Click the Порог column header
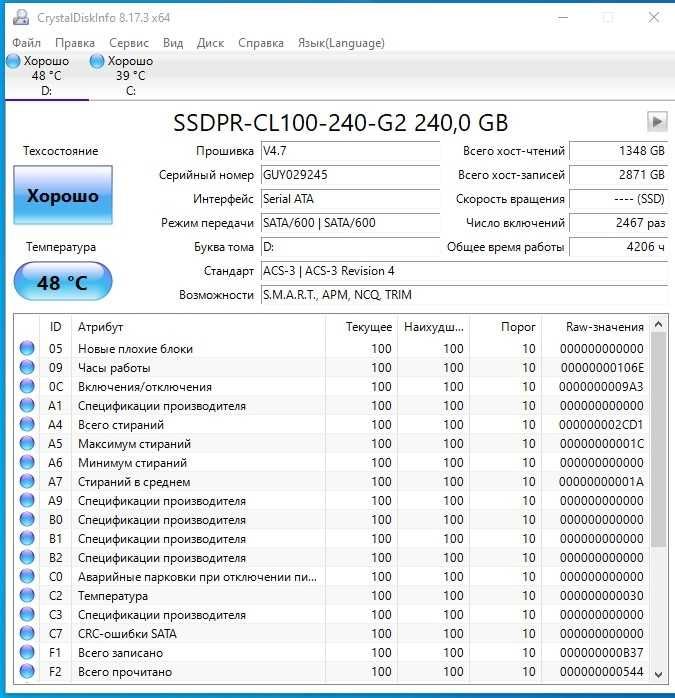Screen dimensions: 675x698 point(506,327)
